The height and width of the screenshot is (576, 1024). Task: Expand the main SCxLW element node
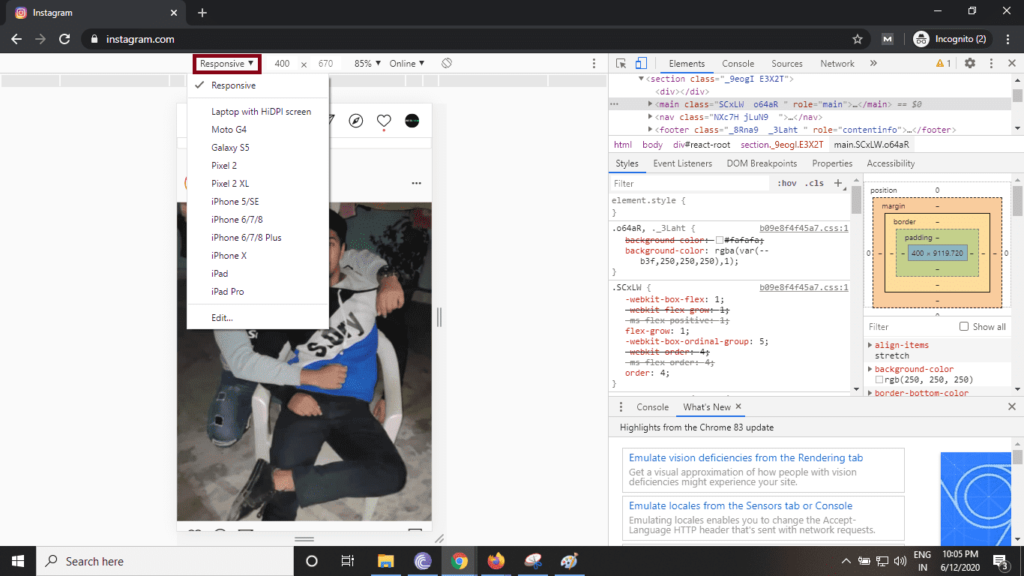[x=650, y=104]
